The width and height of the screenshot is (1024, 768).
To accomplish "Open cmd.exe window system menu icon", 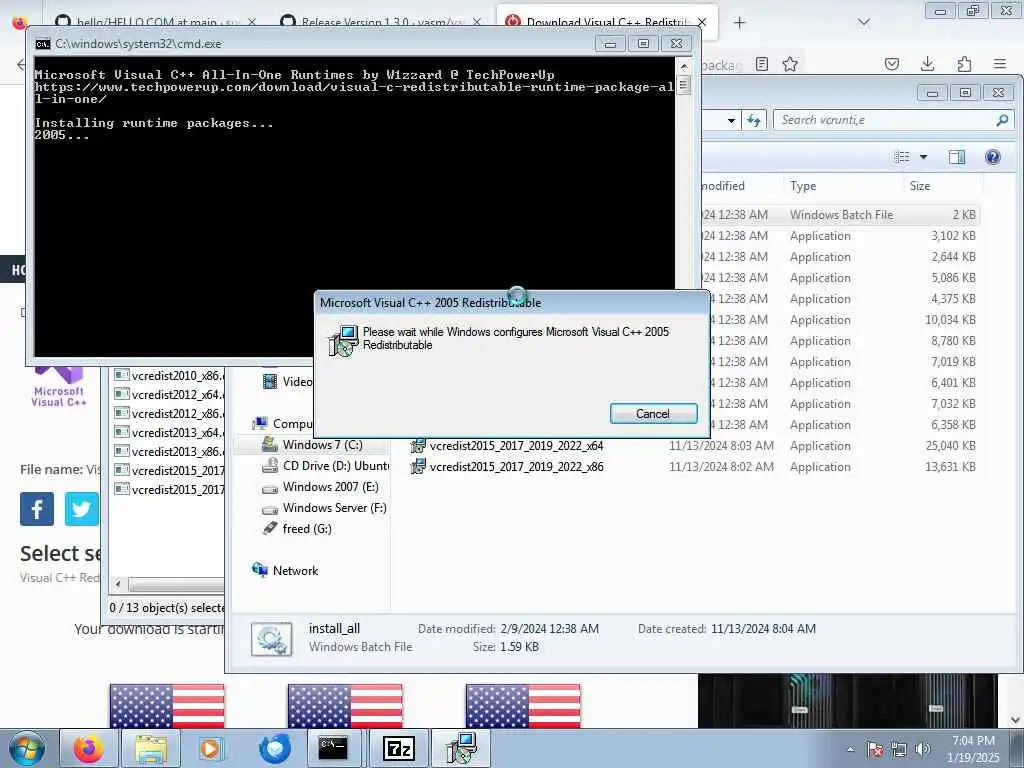I will click(43, 44).
